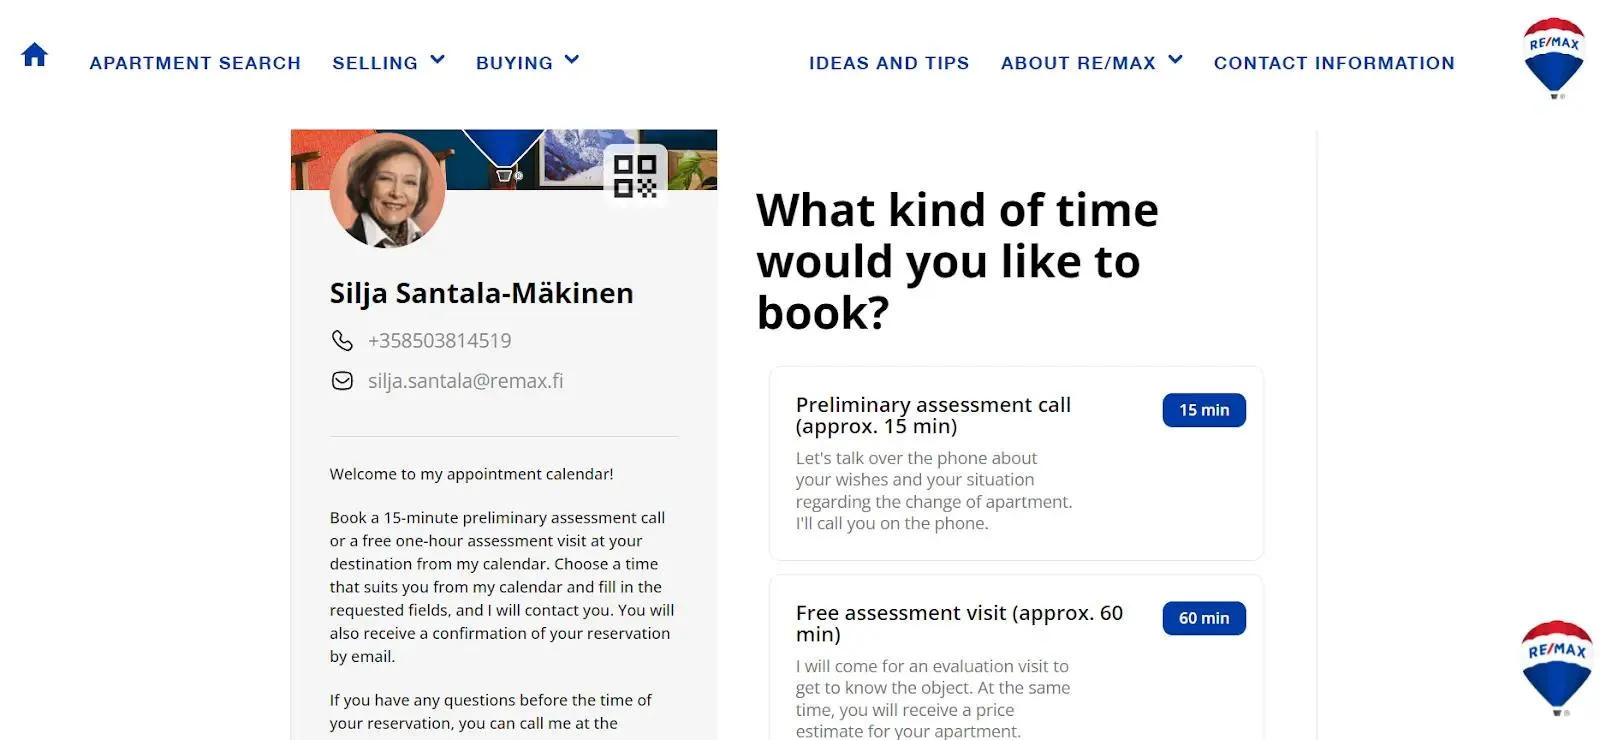This screenshot has width=1600, height=740.
Task: Click the RE/MAX balloon logo in header
Action: [1554, 58]
